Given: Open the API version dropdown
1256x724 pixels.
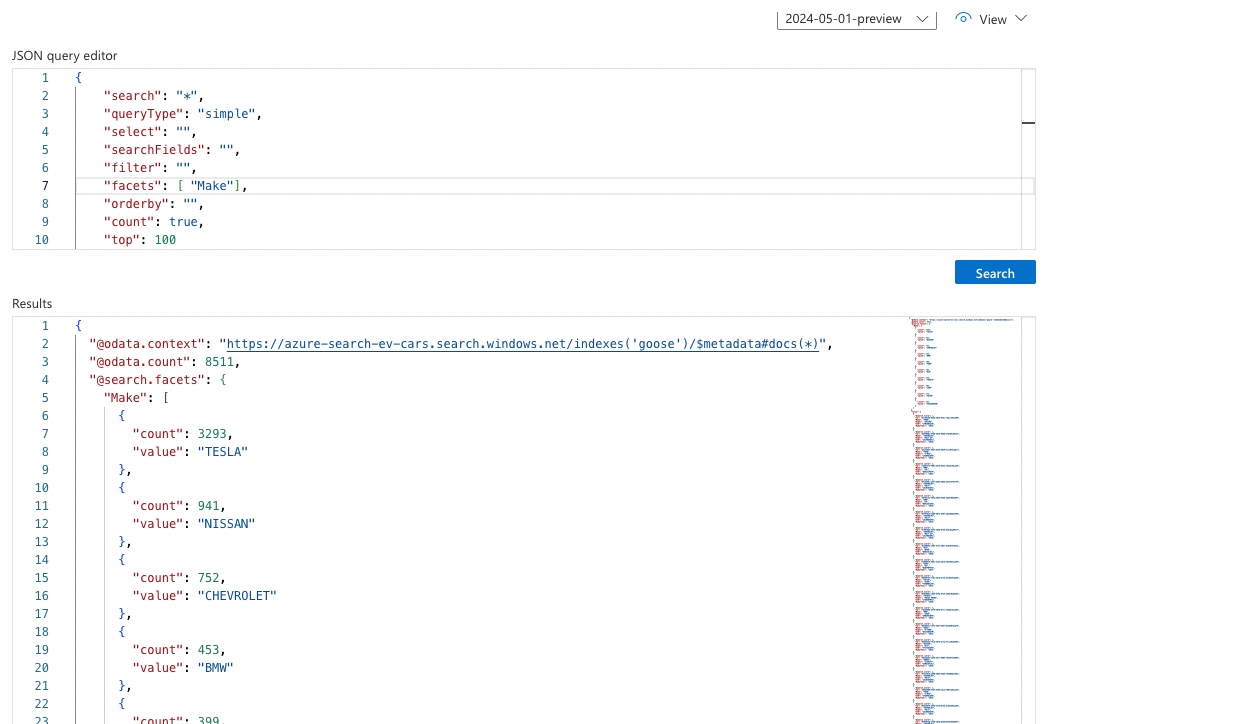Looking at the screenshot, I should 923,18.
